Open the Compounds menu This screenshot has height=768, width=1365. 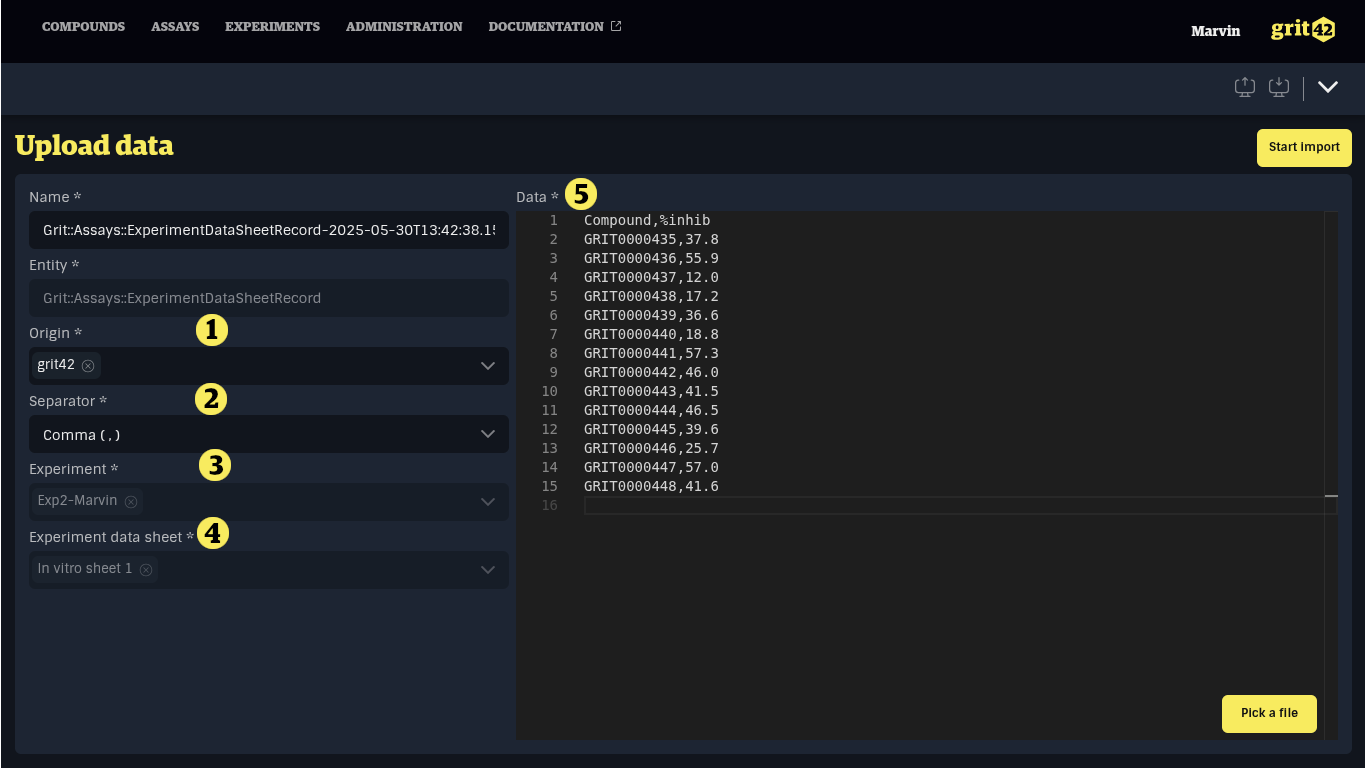[x=83, y=27]
